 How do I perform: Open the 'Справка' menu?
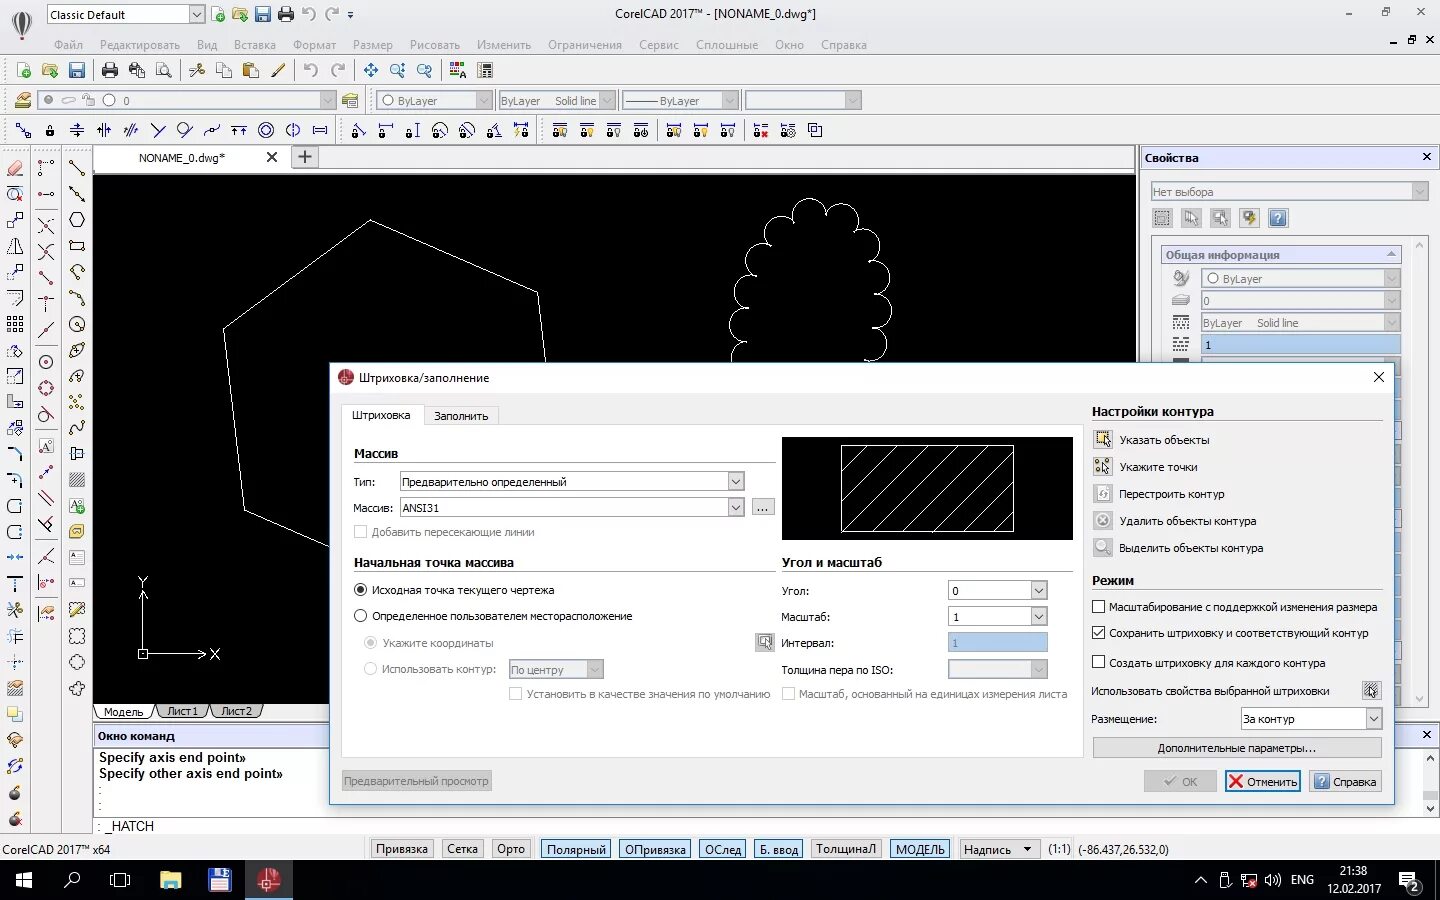843,45
